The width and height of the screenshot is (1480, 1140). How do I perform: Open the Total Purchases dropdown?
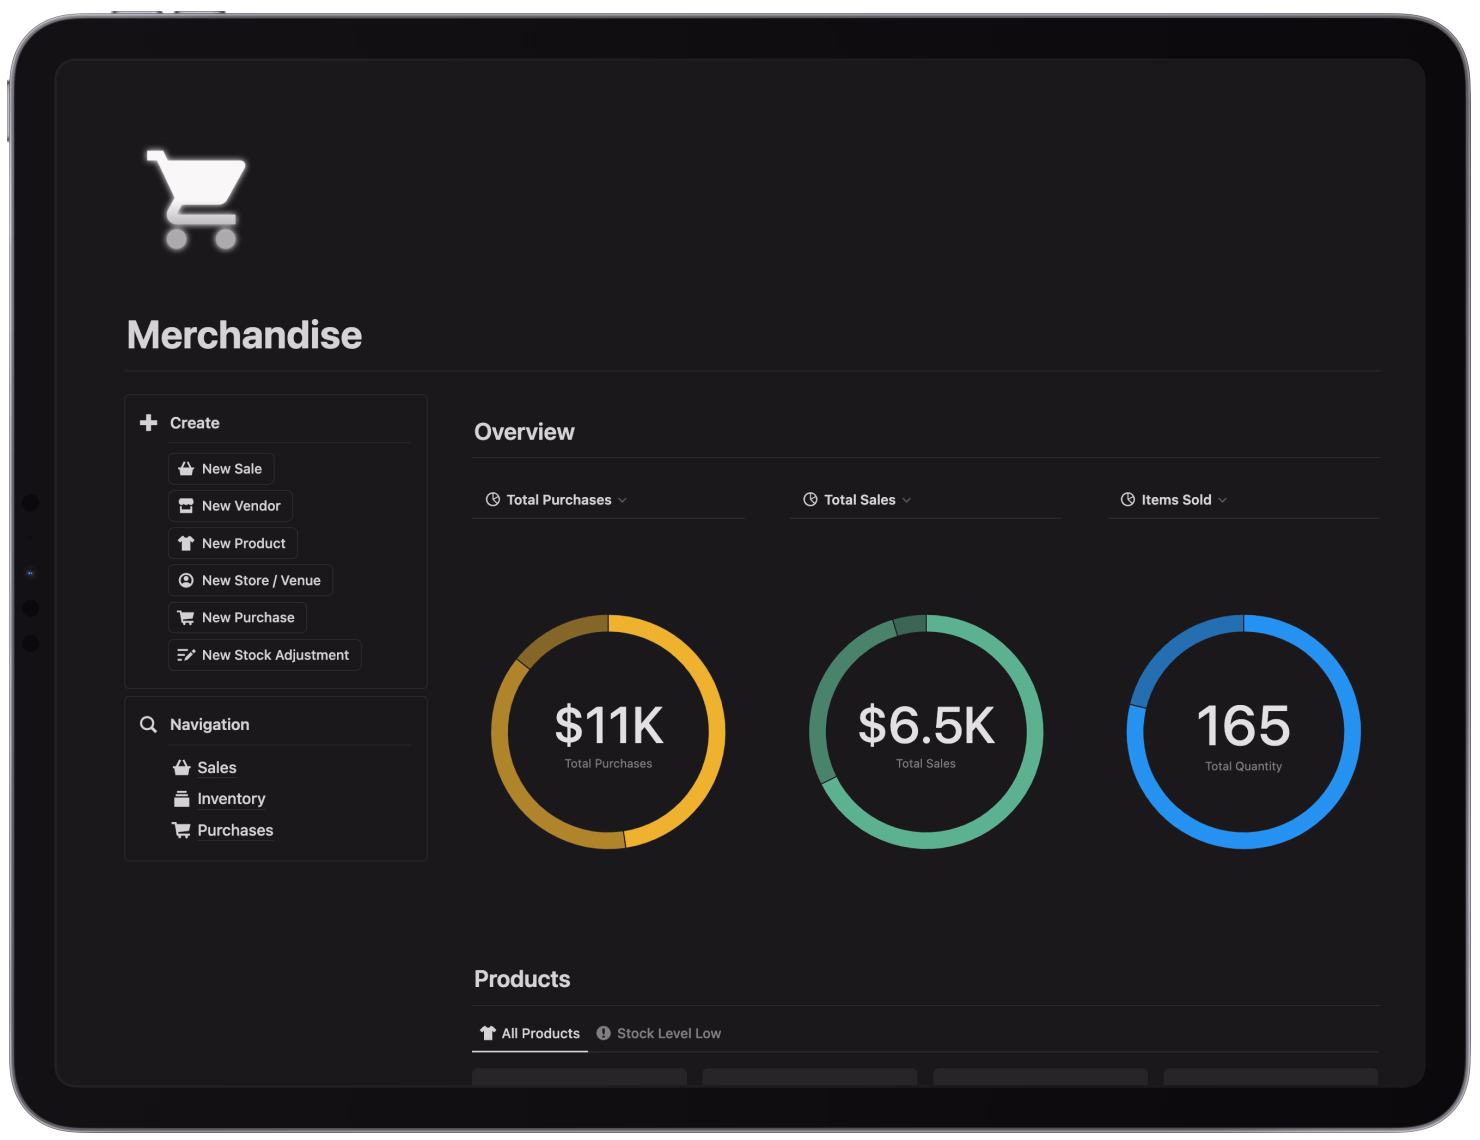click(624, 499)
